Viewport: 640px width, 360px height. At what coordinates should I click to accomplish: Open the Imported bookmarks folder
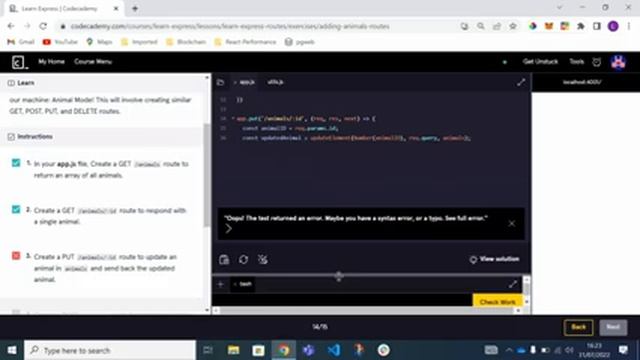[x=139, y=42]
